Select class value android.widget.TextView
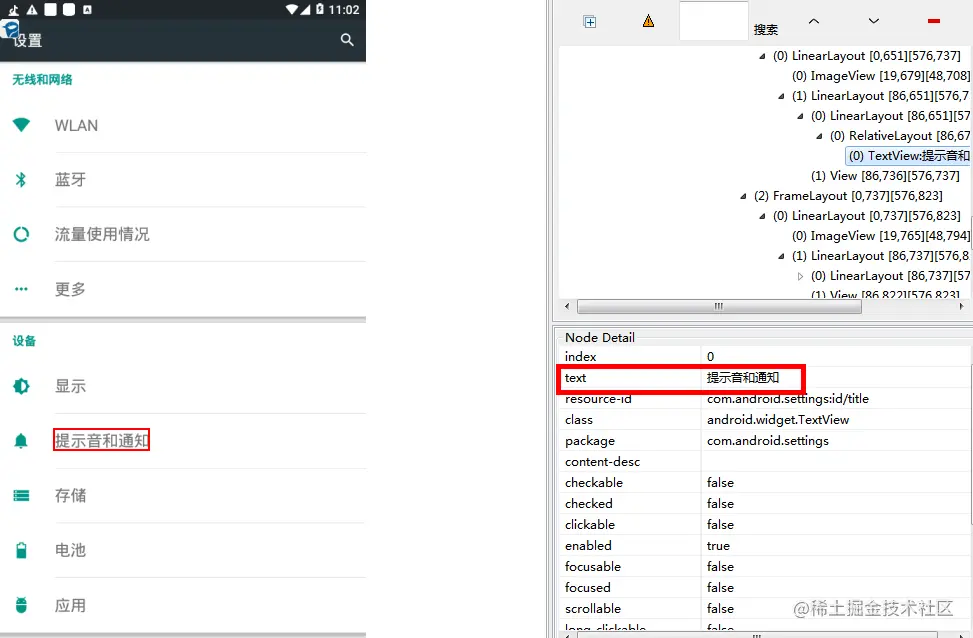 (835, 420)
